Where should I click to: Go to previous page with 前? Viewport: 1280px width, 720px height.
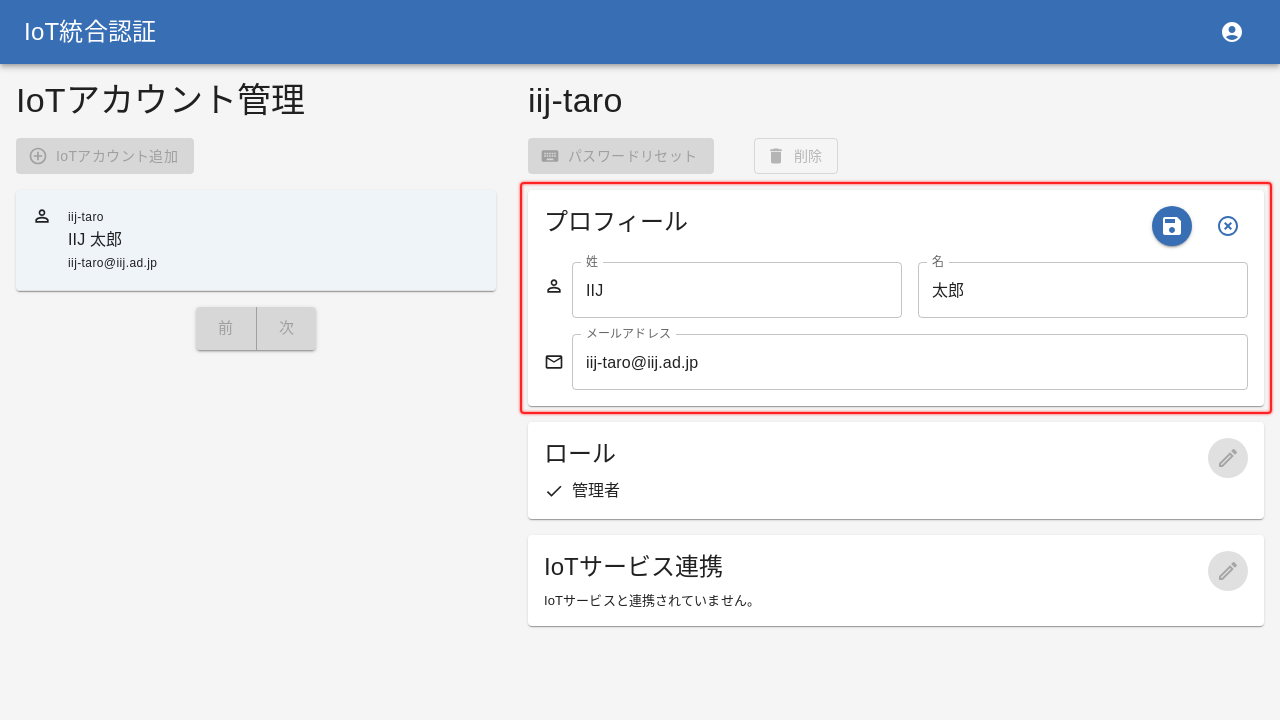click(x=226, y=328)
